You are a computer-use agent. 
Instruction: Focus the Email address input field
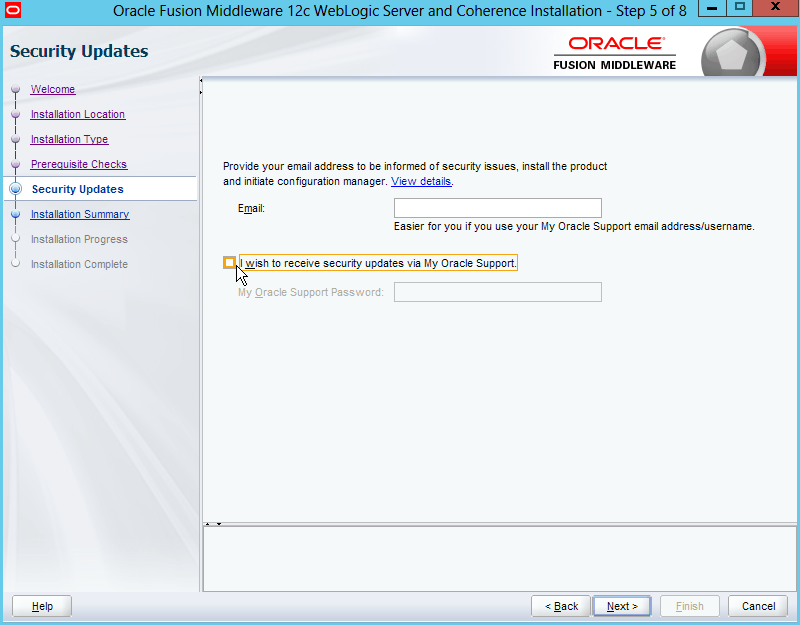[x=497, y=208]
